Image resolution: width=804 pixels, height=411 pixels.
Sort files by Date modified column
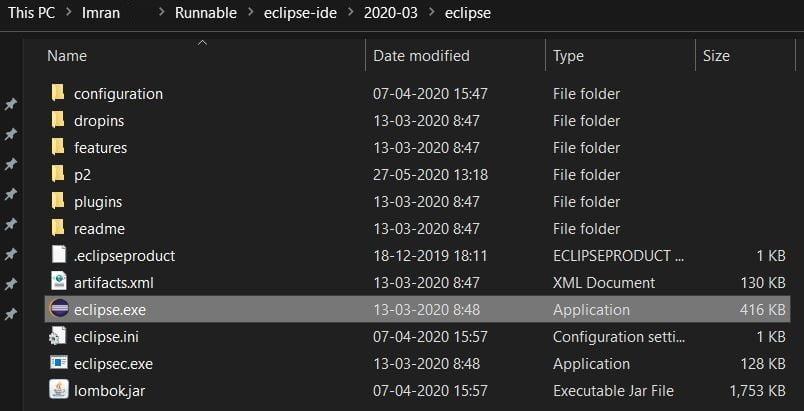coord(421,56)
